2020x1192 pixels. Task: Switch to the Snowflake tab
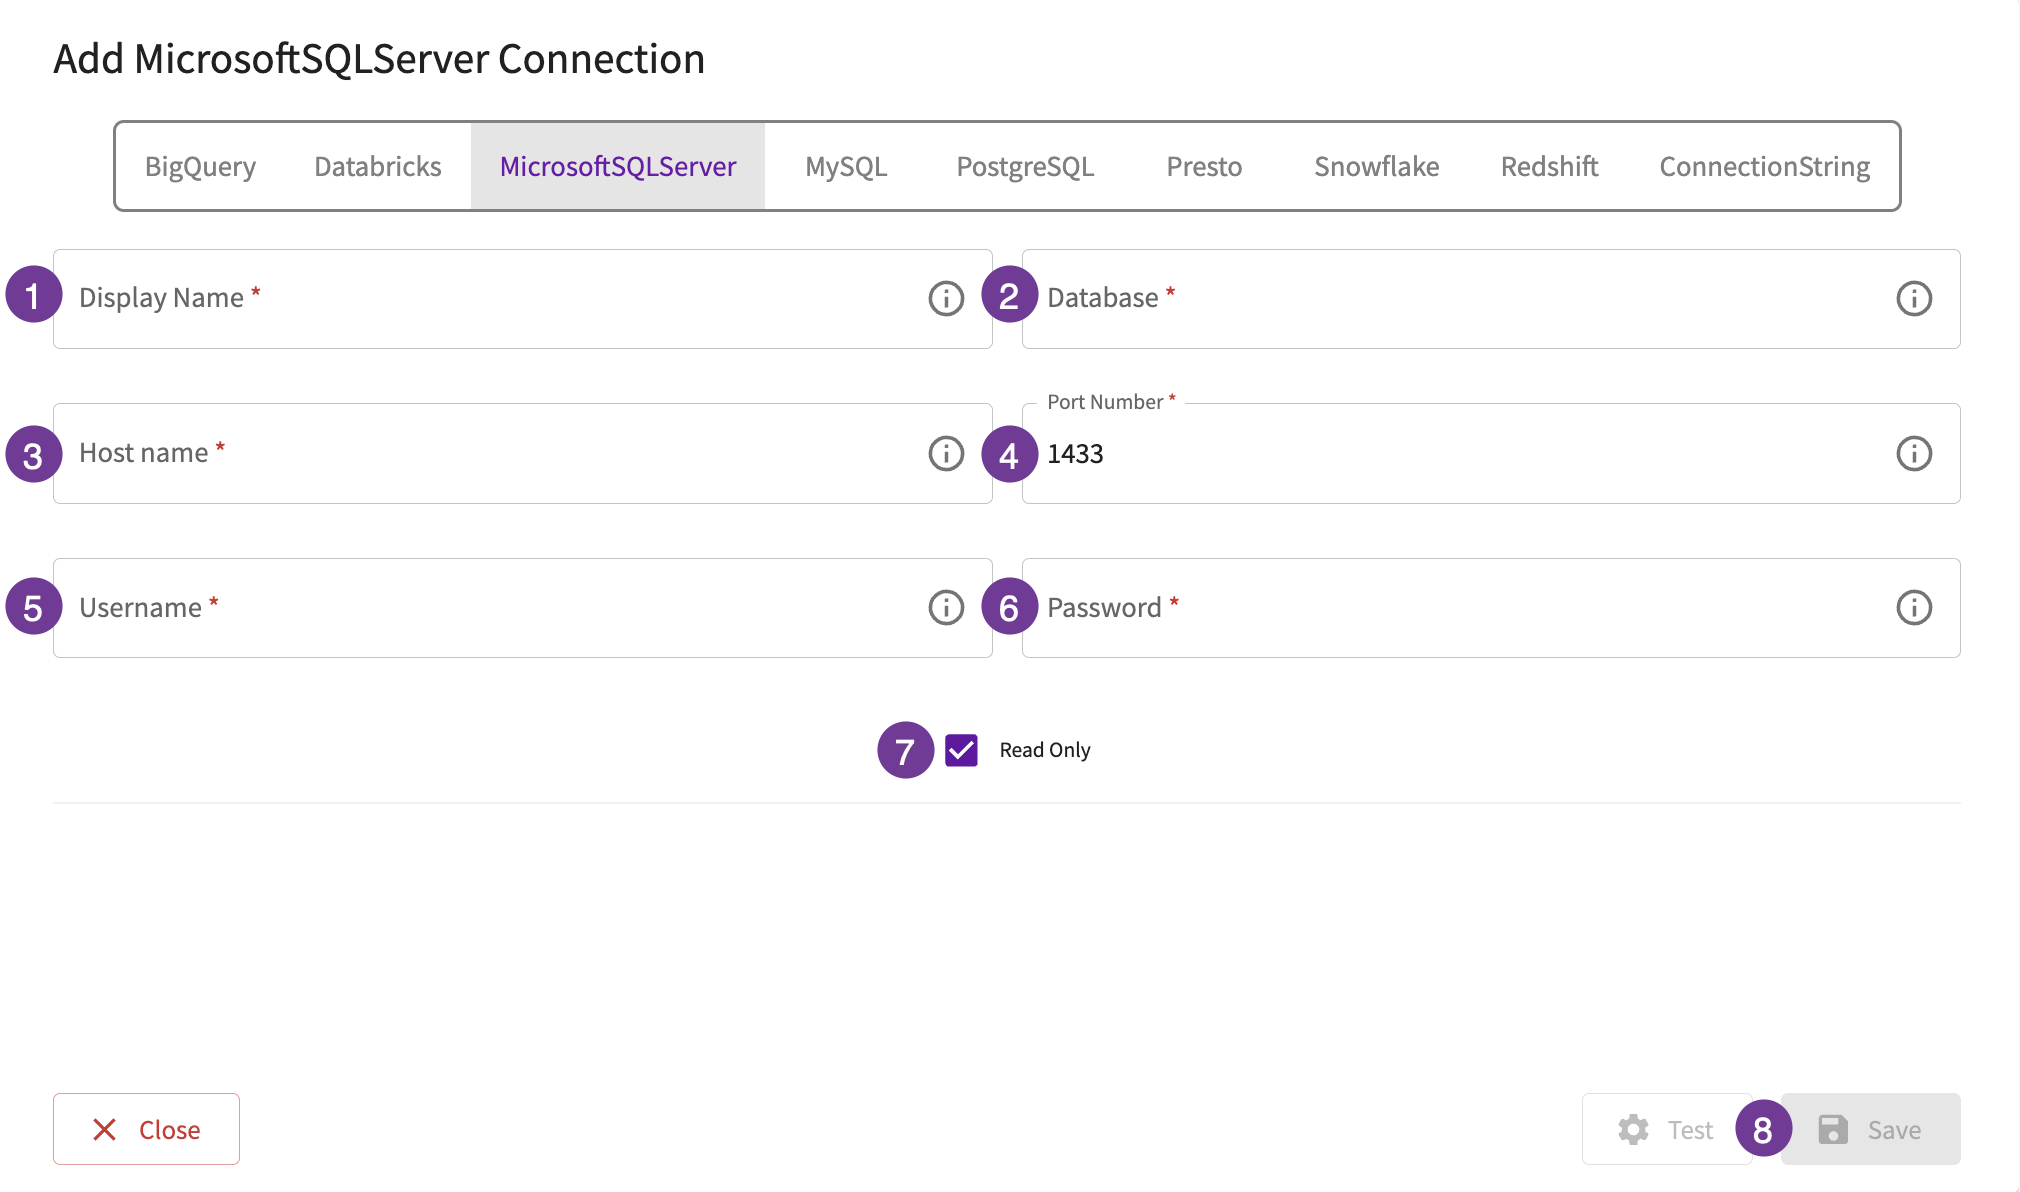tap(1376, 166)
